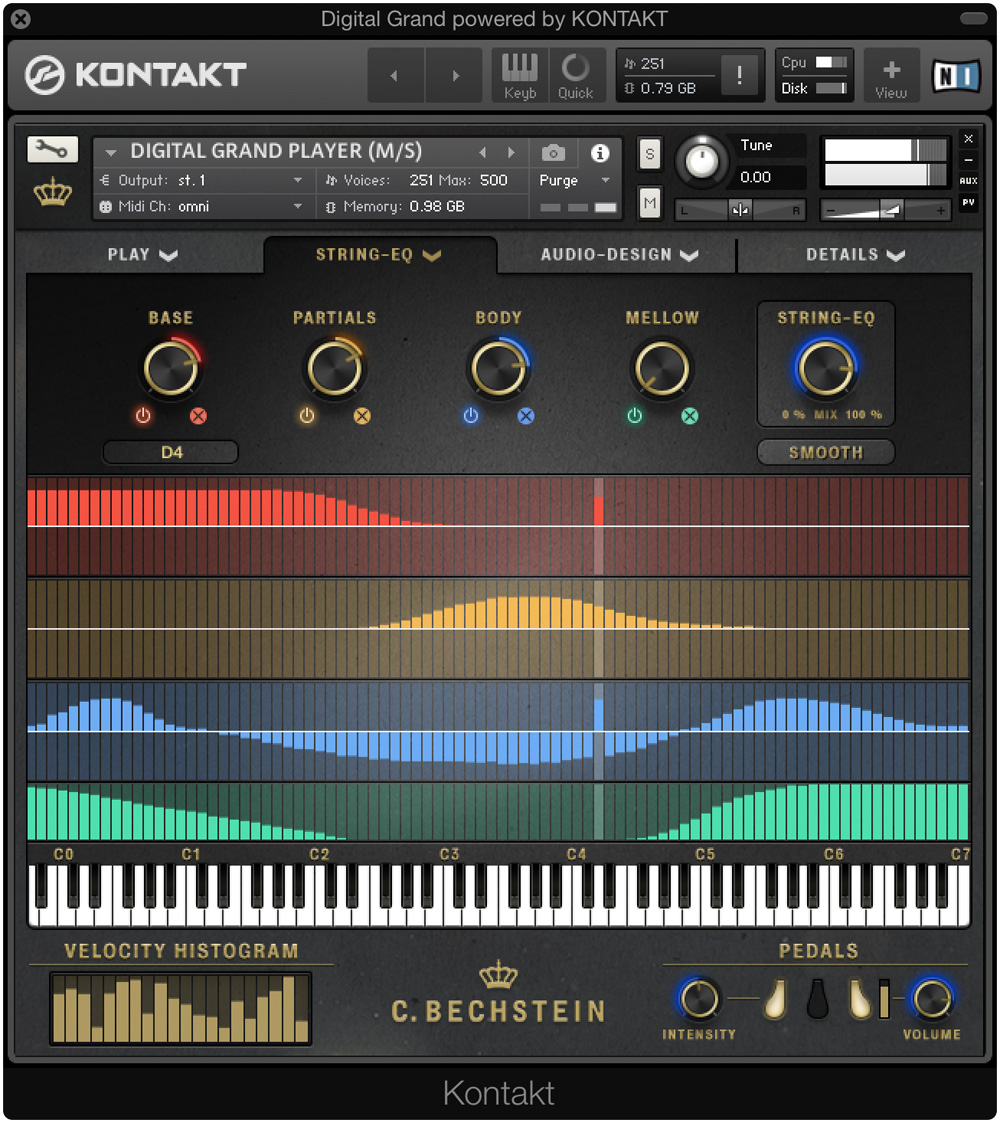Toggle the BASE knob power switch

[x=142, y=416]
